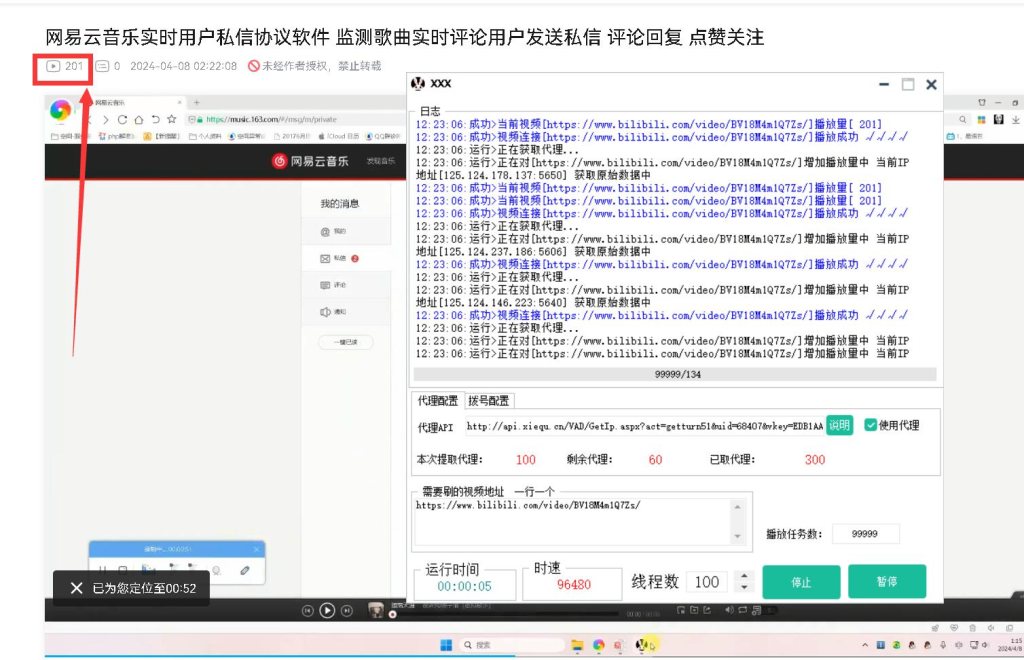Increase thread count with the up stepper
The width and height of the screenshot is (1024, 660).
(744, 576)
